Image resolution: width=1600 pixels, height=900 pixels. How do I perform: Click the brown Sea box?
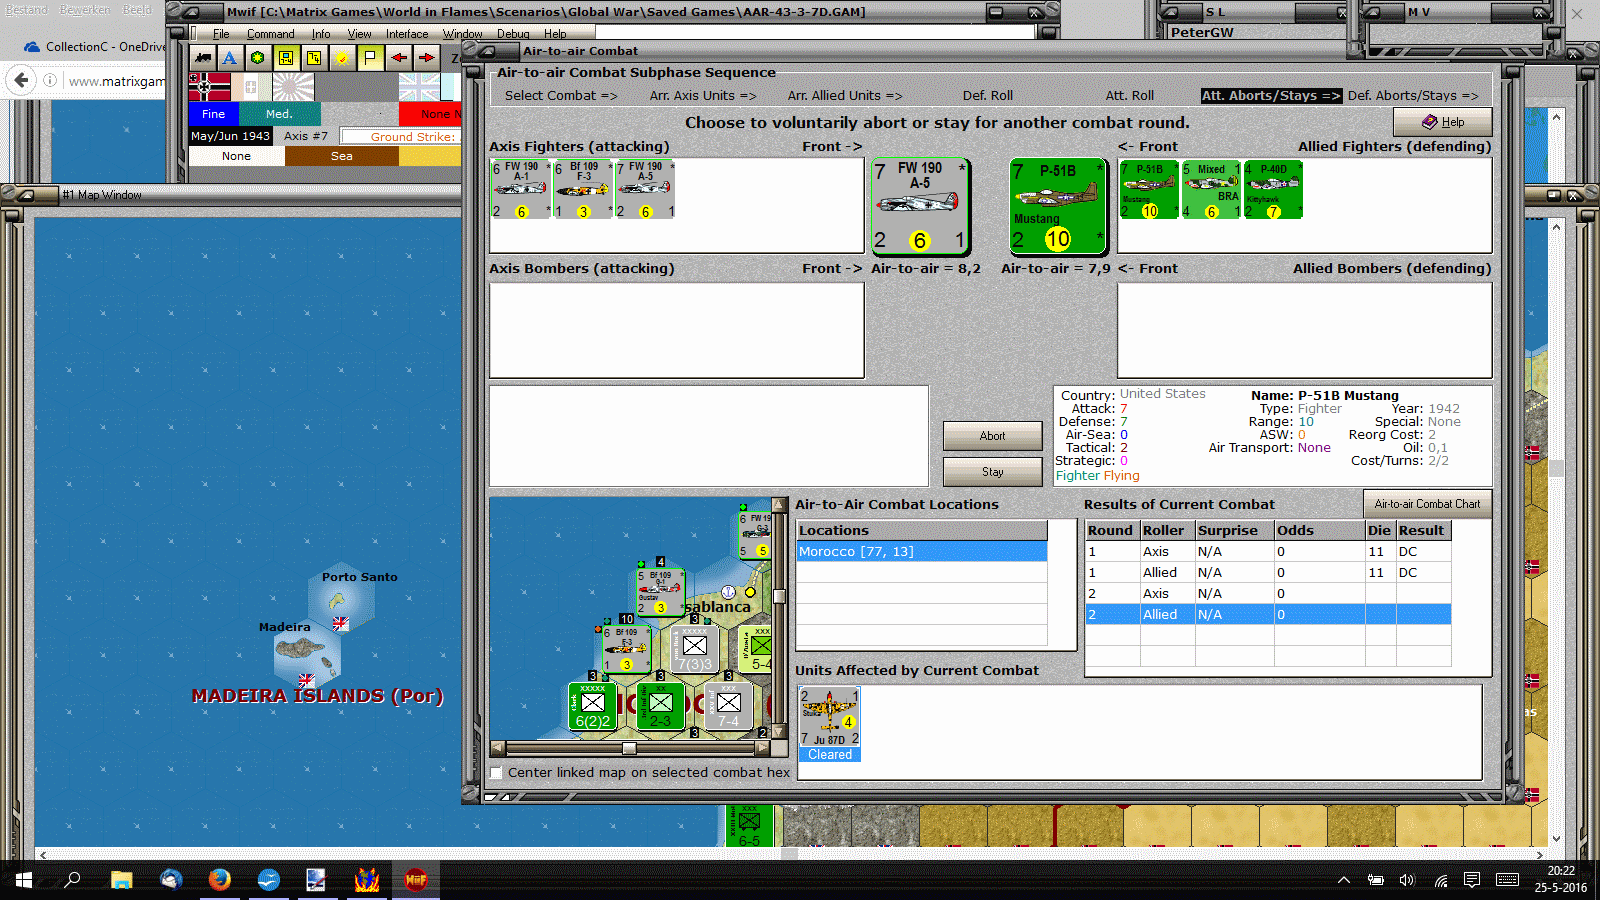[x=342, y=156]
